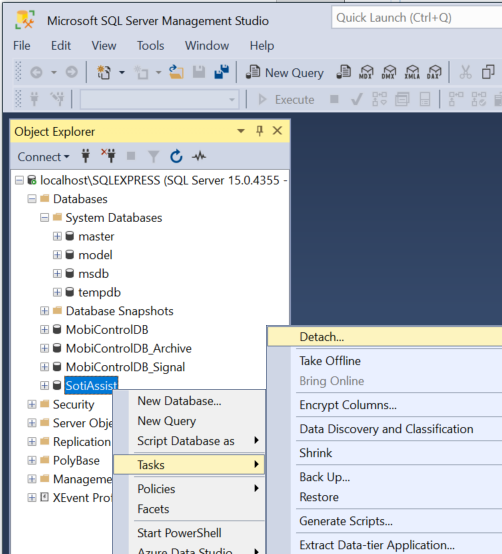Click the Cancel Executing Query stop icon
502x554 pixels.
[x=334, y=99]
